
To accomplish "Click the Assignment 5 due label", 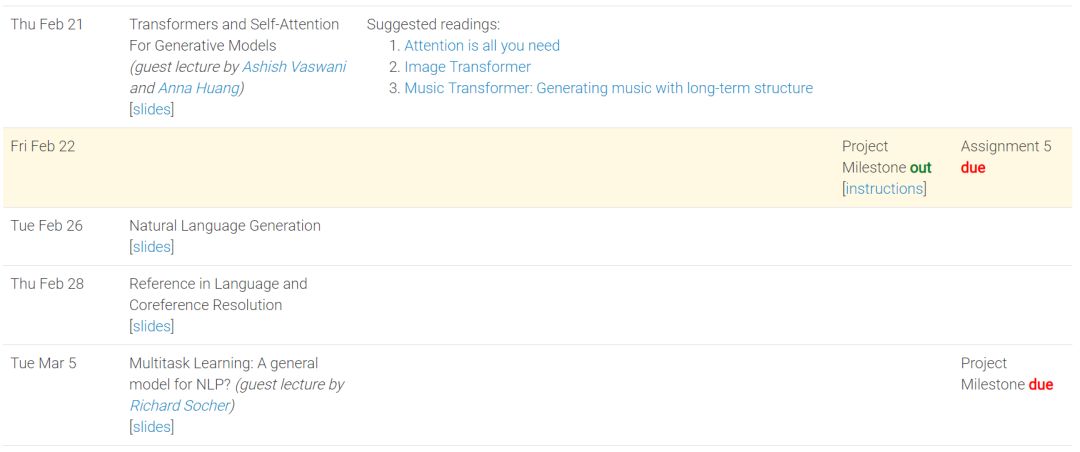I will click(x=1006, y=157).
